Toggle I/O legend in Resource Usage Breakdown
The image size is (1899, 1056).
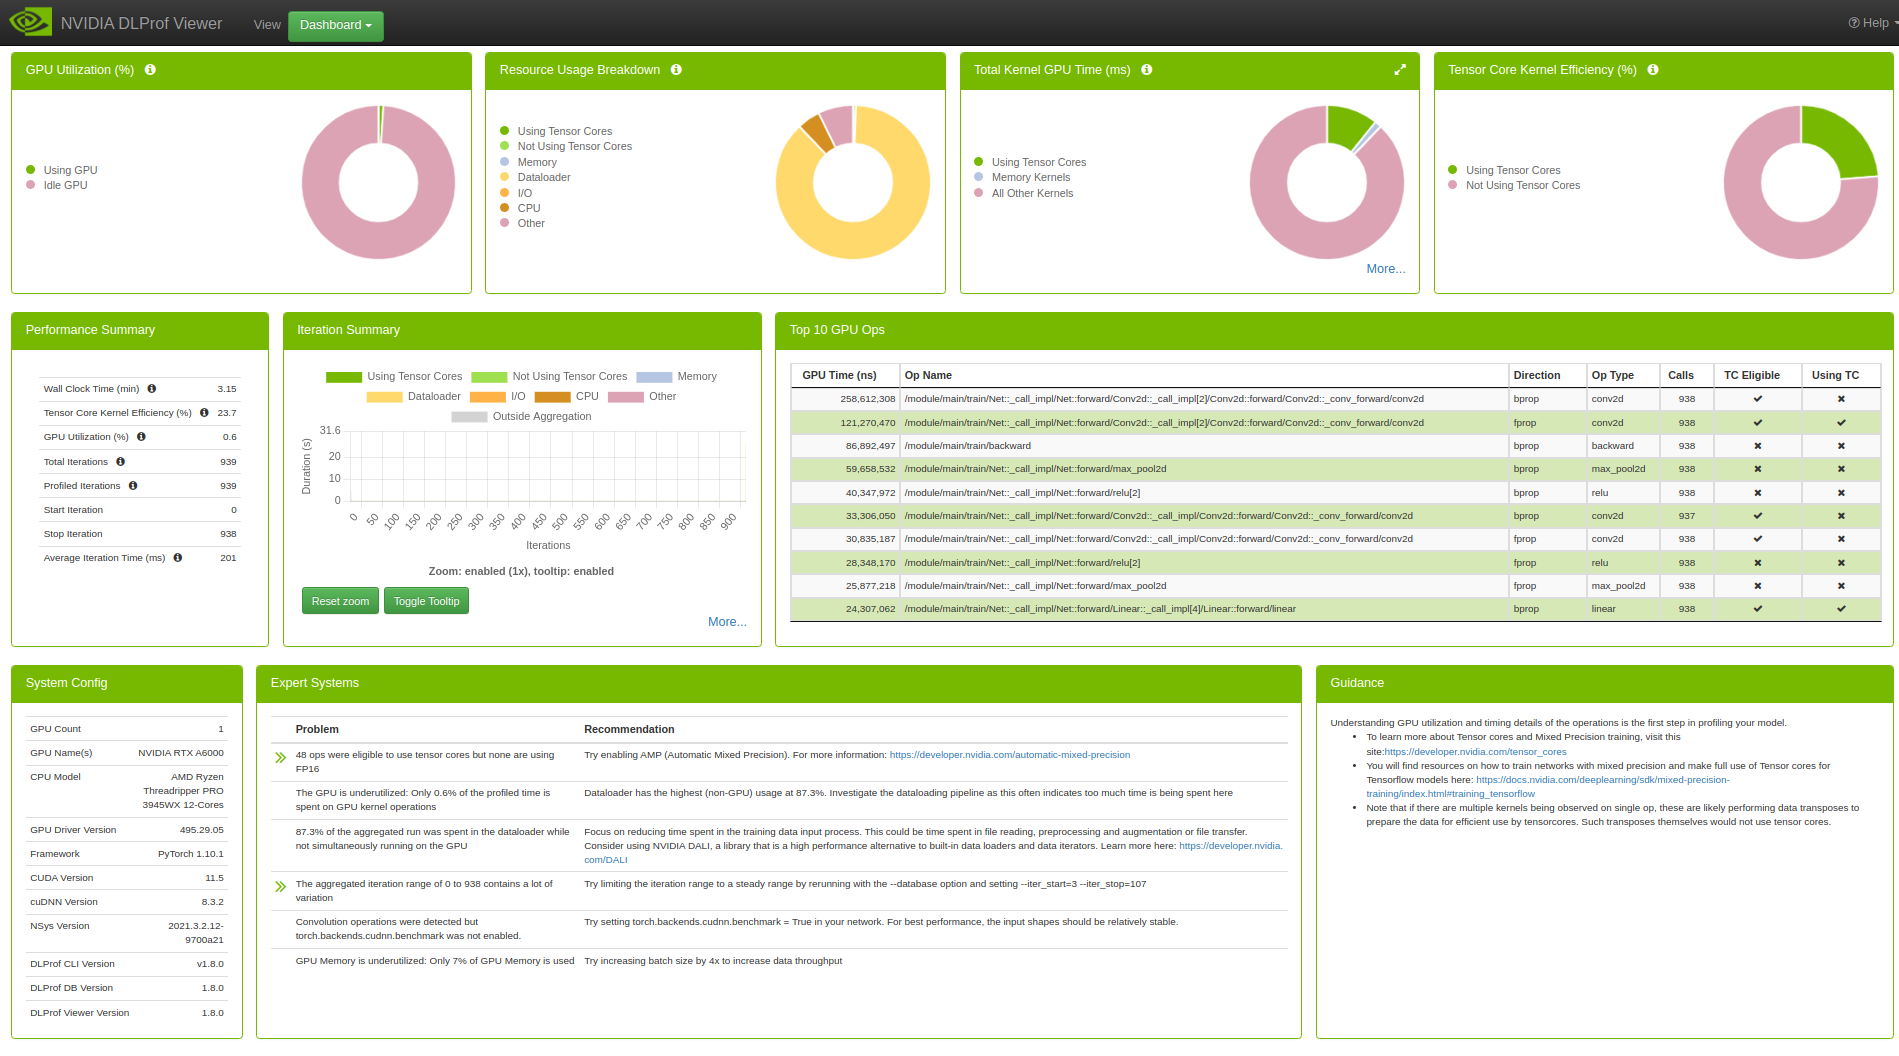(x=516, y=193)
